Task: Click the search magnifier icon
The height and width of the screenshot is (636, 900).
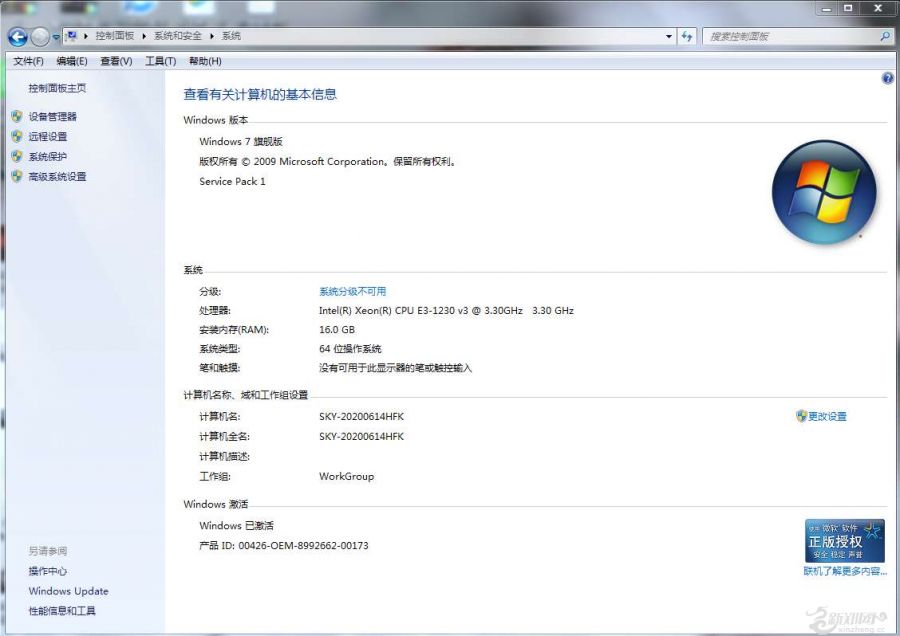Action: point(885,36)
